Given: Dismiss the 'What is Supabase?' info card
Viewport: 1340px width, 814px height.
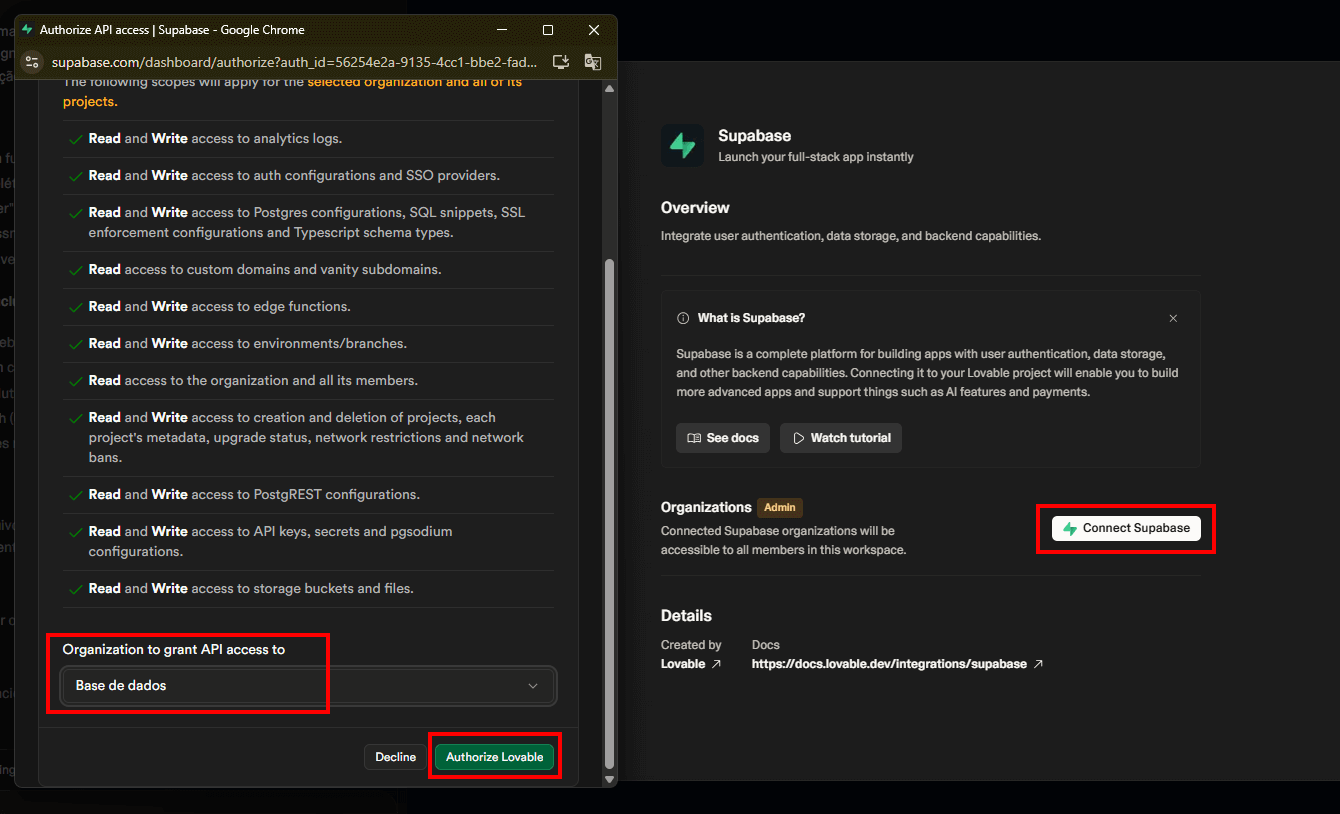Looking at the screenshot, I should (1173, 318).
